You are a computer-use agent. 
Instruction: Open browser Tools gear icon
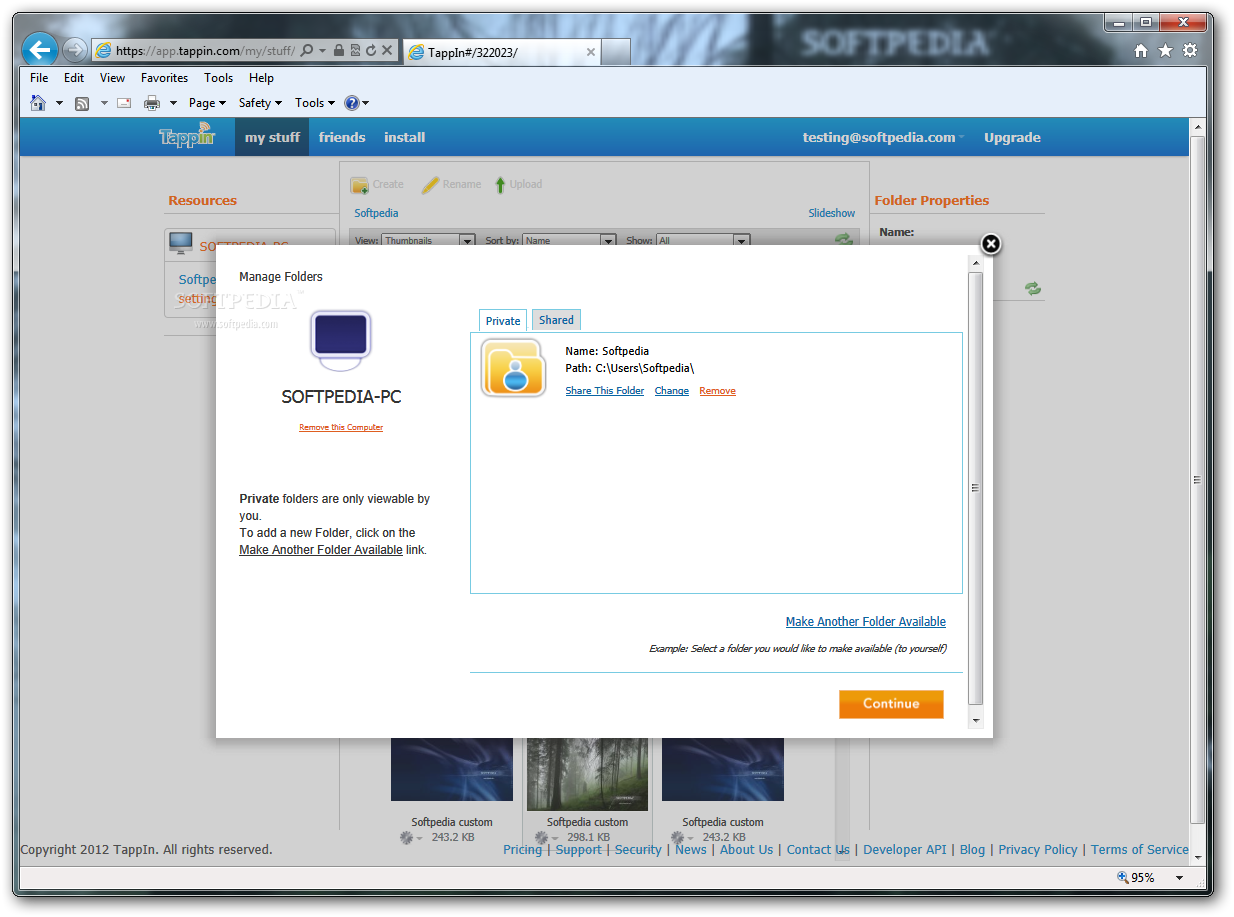(x=1190, y=50)
